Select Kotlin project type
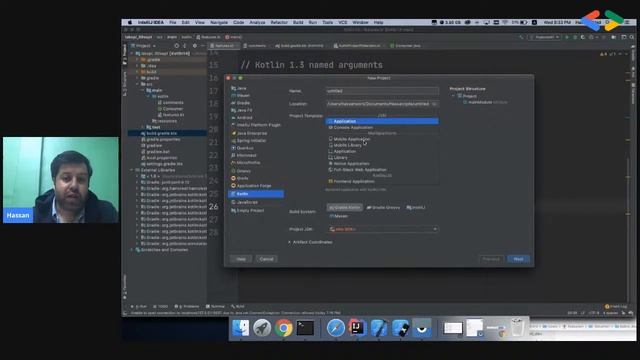Image resolution: width=640 pixels, height=360 pixels. [256, 194]
